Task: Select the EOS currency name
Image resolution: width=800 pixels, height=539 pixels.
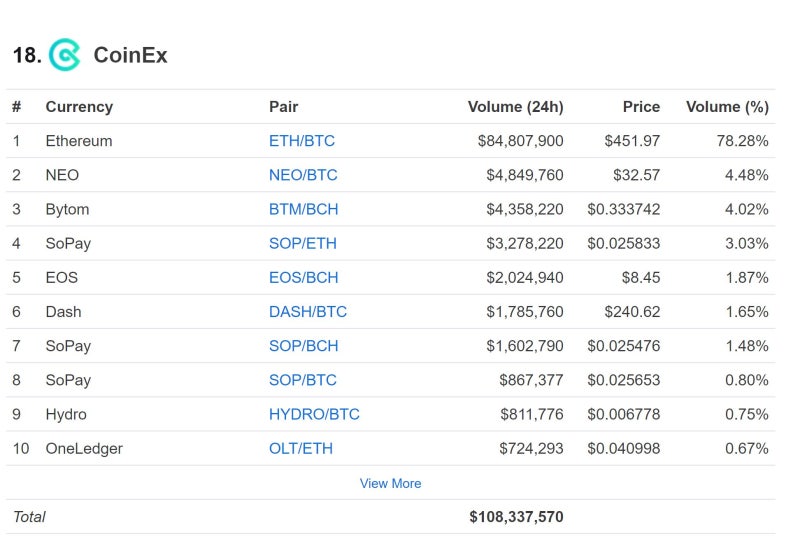Action: point(62,278)
